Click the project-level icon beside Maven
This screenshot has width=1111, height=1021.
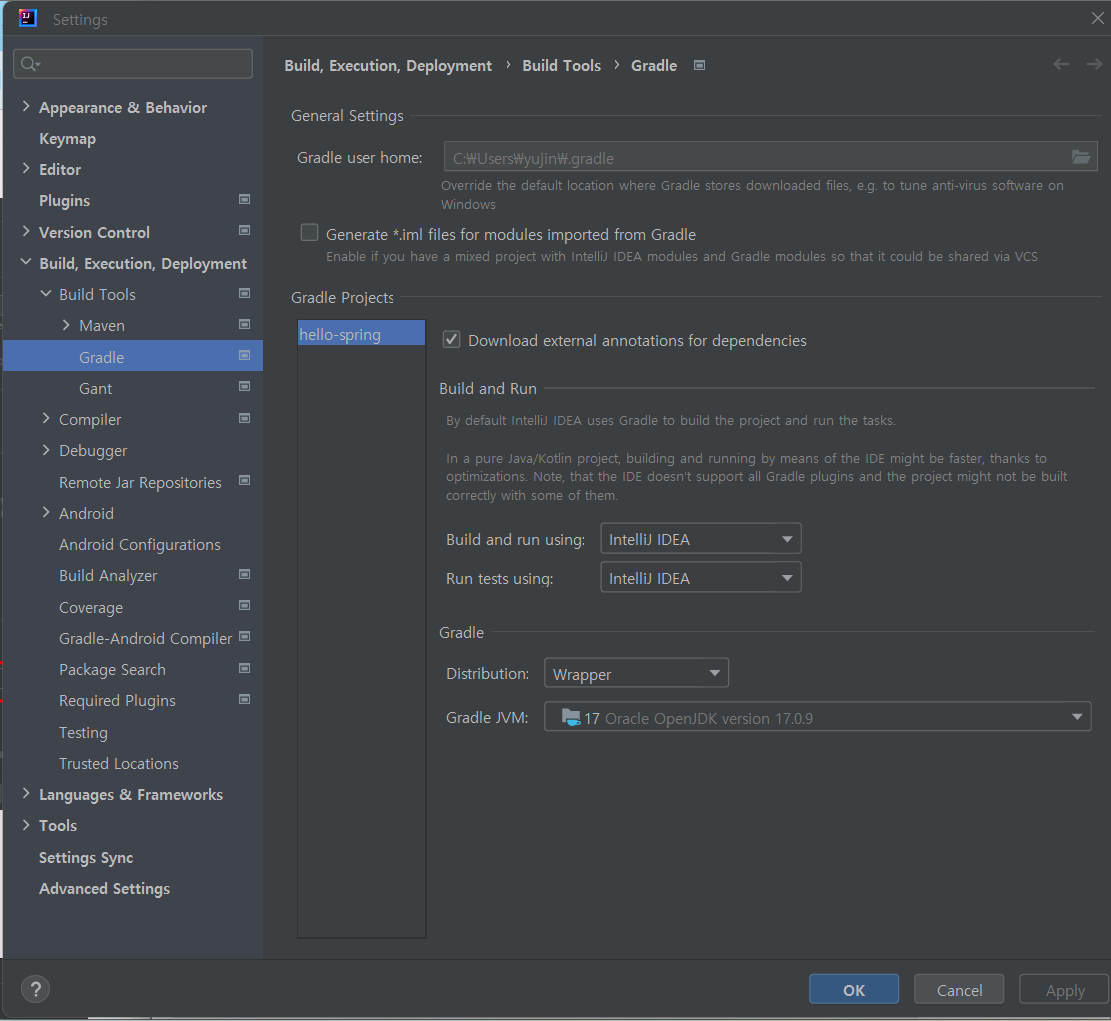(244, 325)
